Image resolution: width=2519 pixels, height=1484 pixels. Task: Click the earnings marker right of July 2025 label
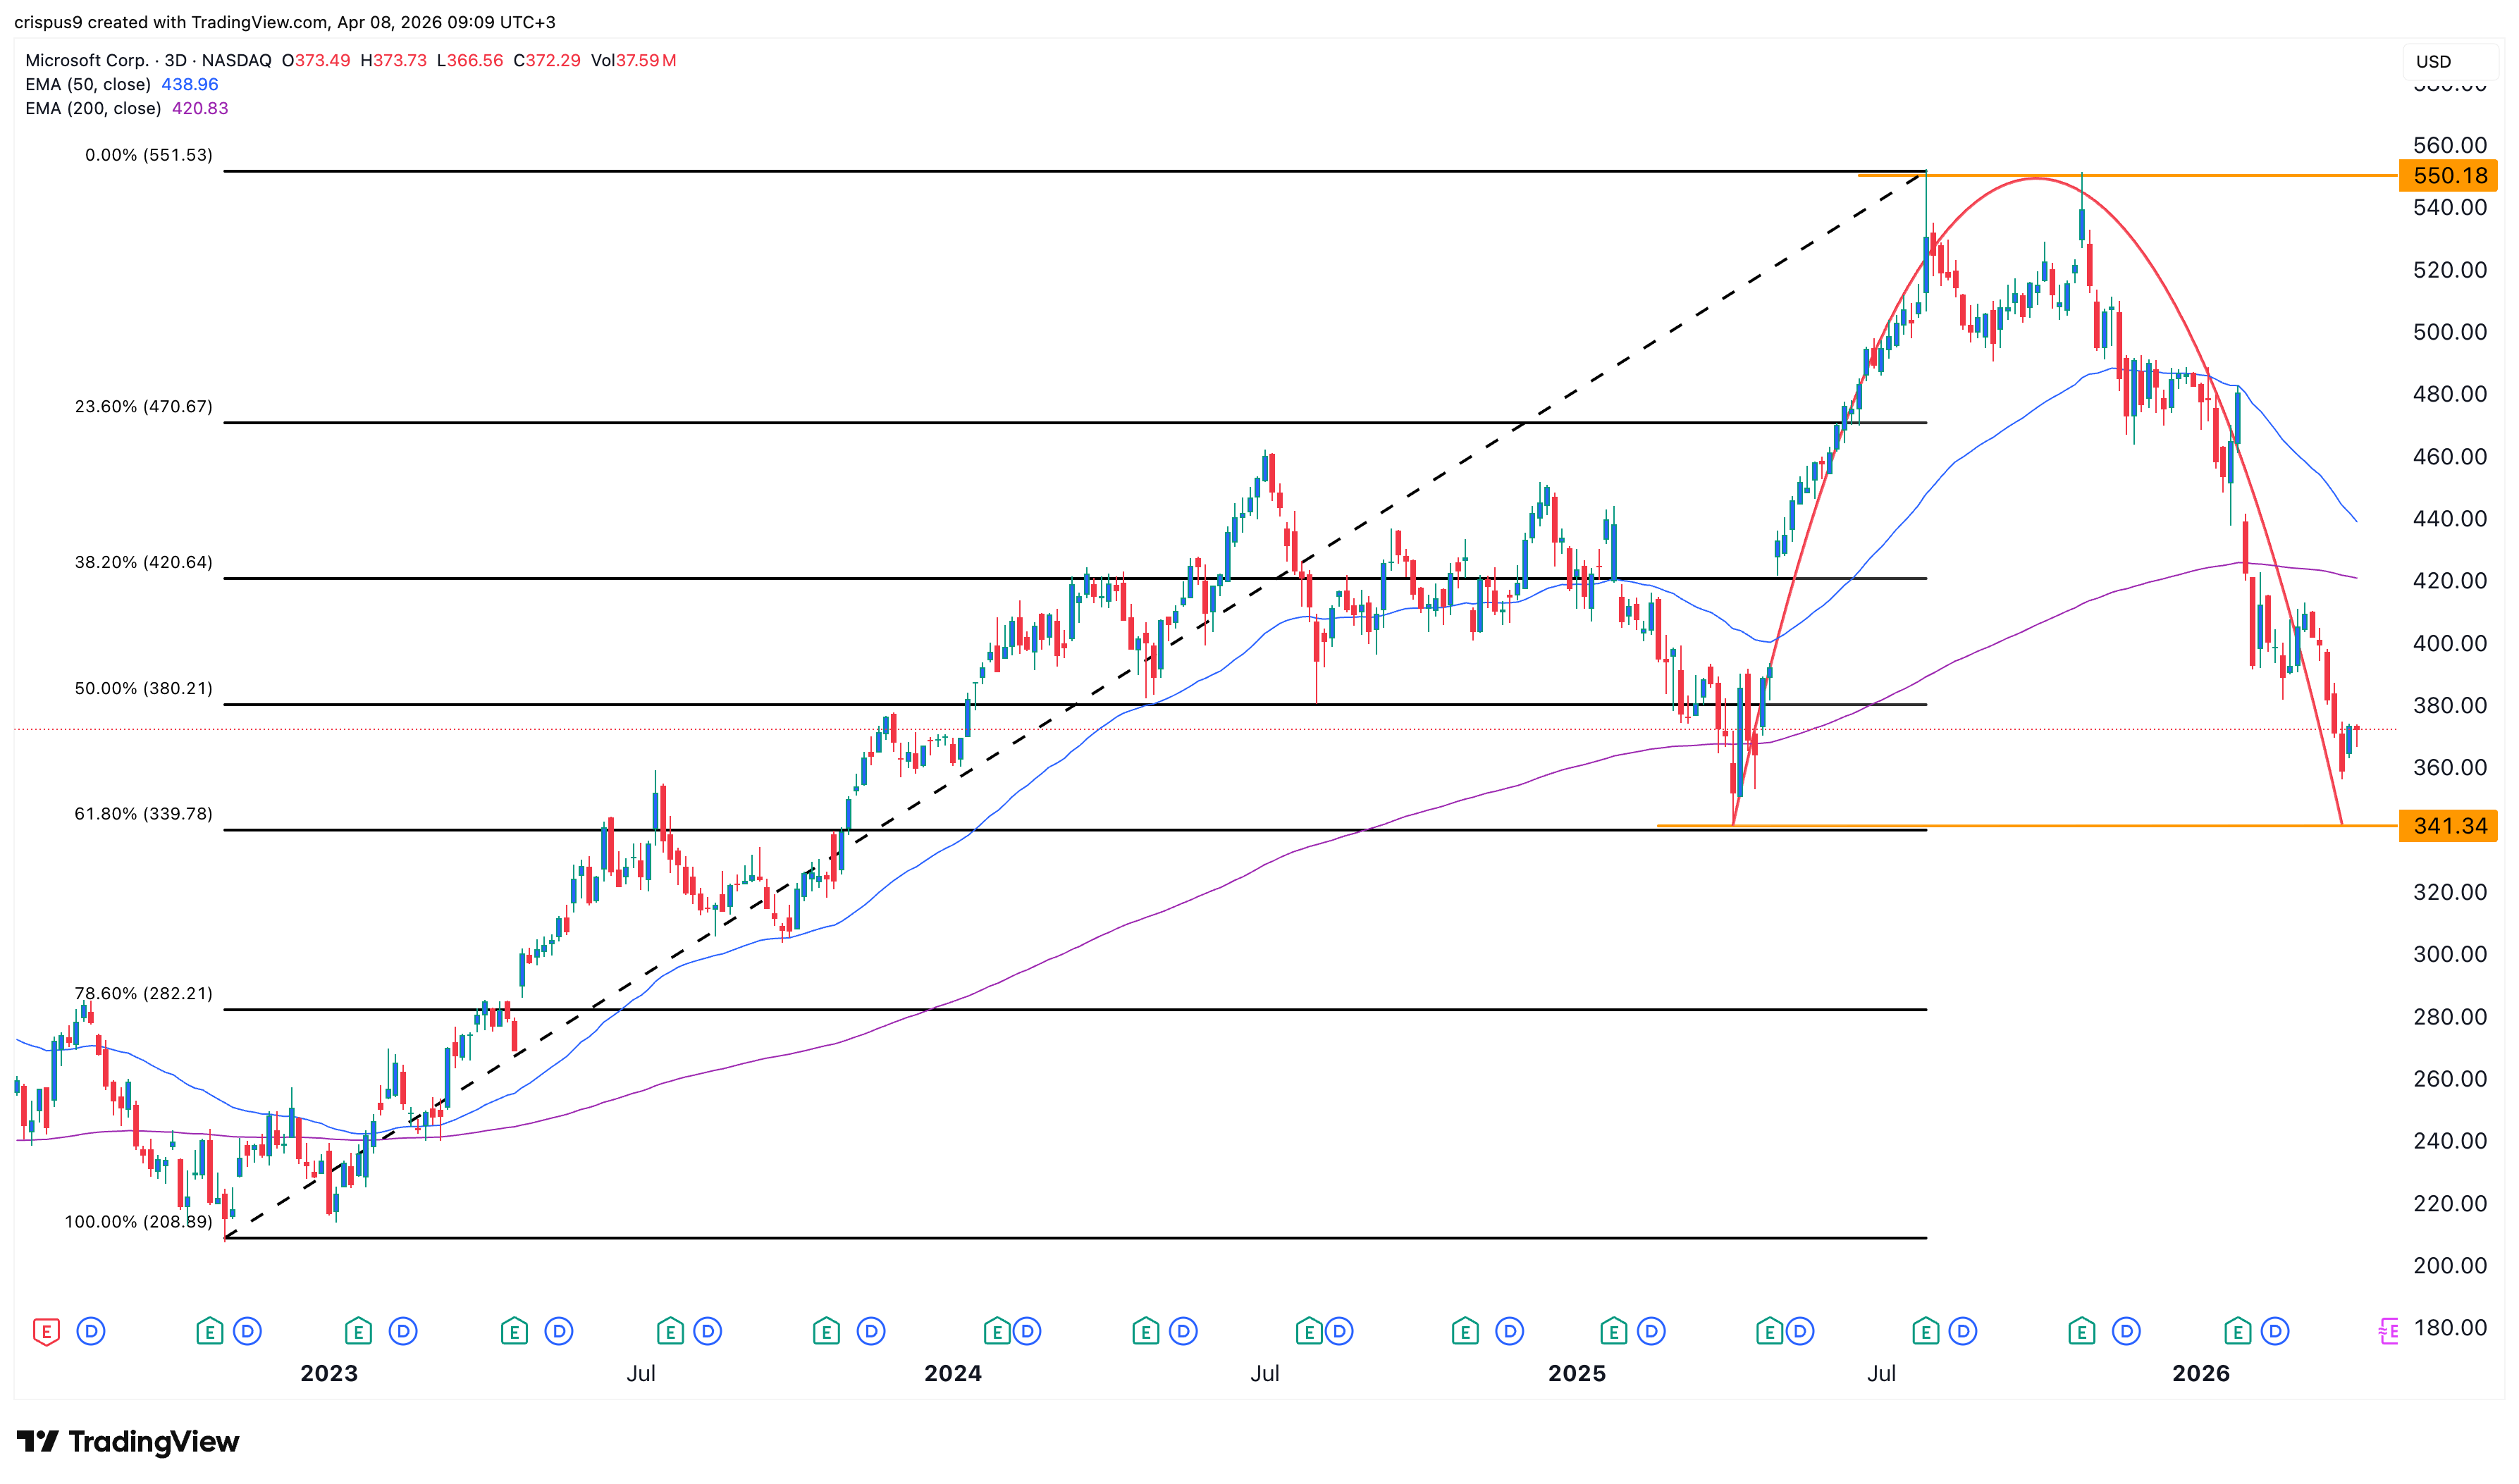coord(1925,1331)
